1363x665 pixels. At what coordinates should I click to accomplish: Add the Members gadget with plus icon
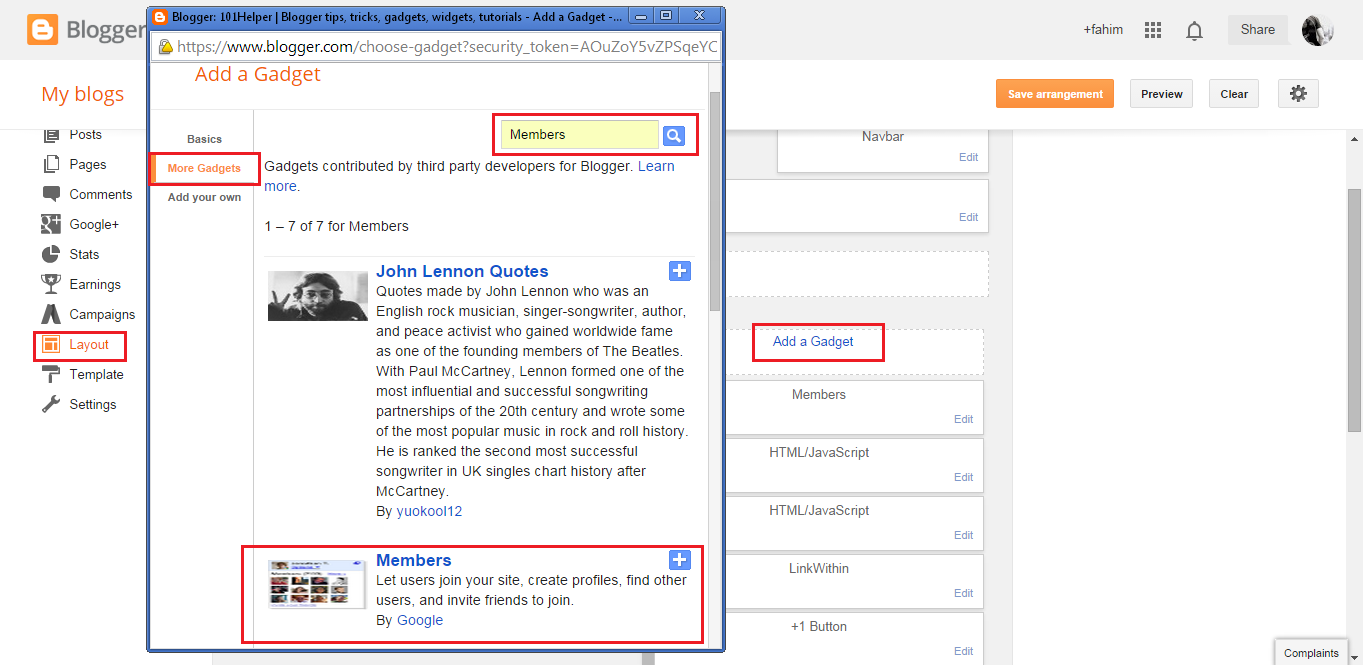click(x=679, y=560)
